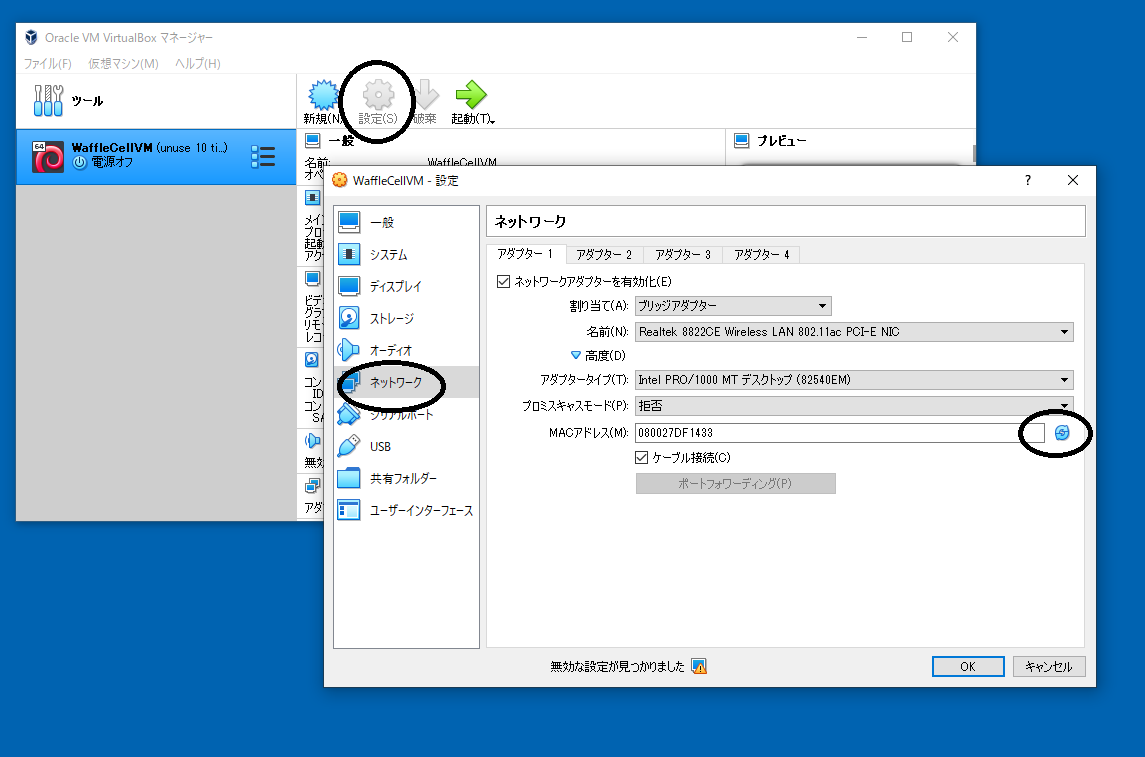1145x757 pixels.
Task: Click the 一般 section header icon in Manager
Action: (313, 140)
